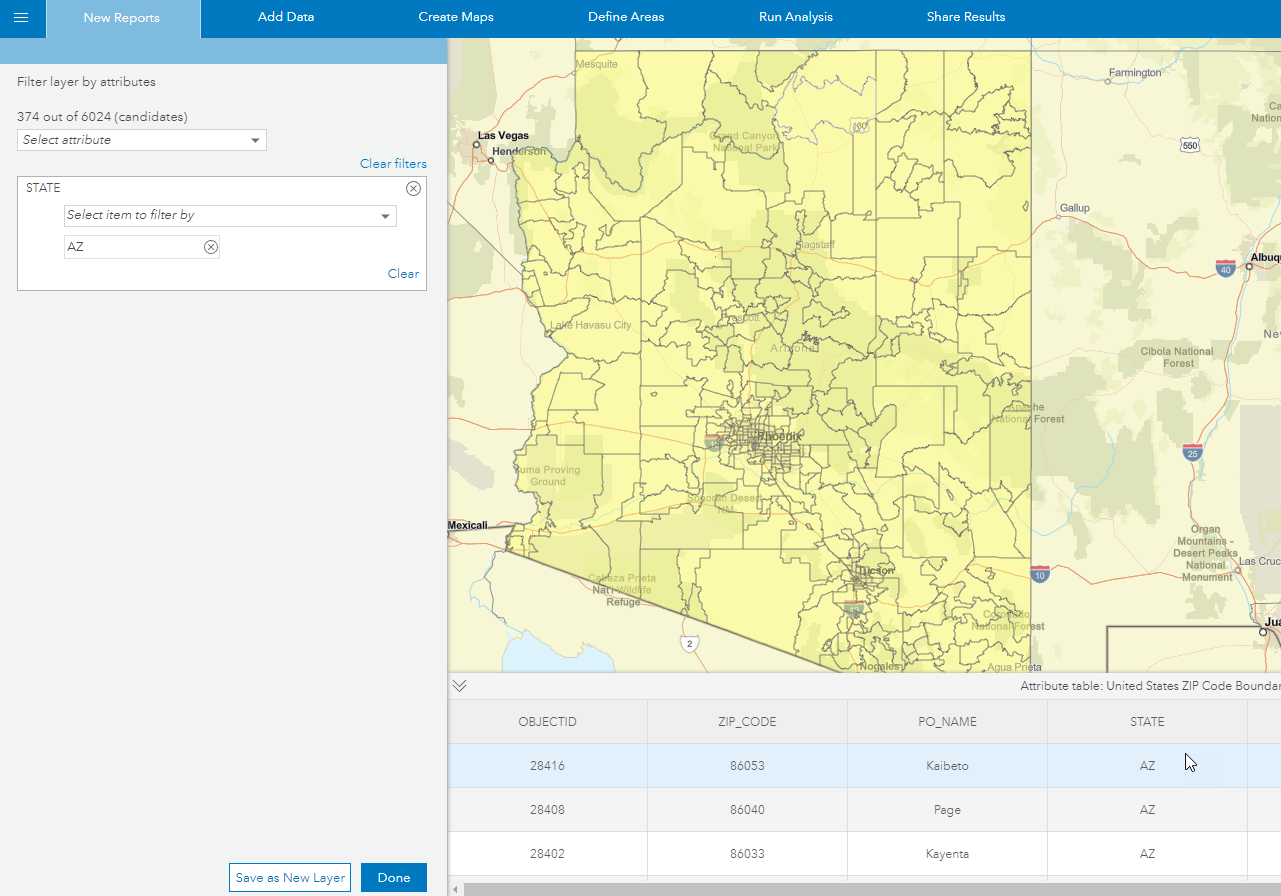Switch to the Share Results tab
Image resolution: width=1281 pixels, height=896 pixels.
(x=965, y=17)
